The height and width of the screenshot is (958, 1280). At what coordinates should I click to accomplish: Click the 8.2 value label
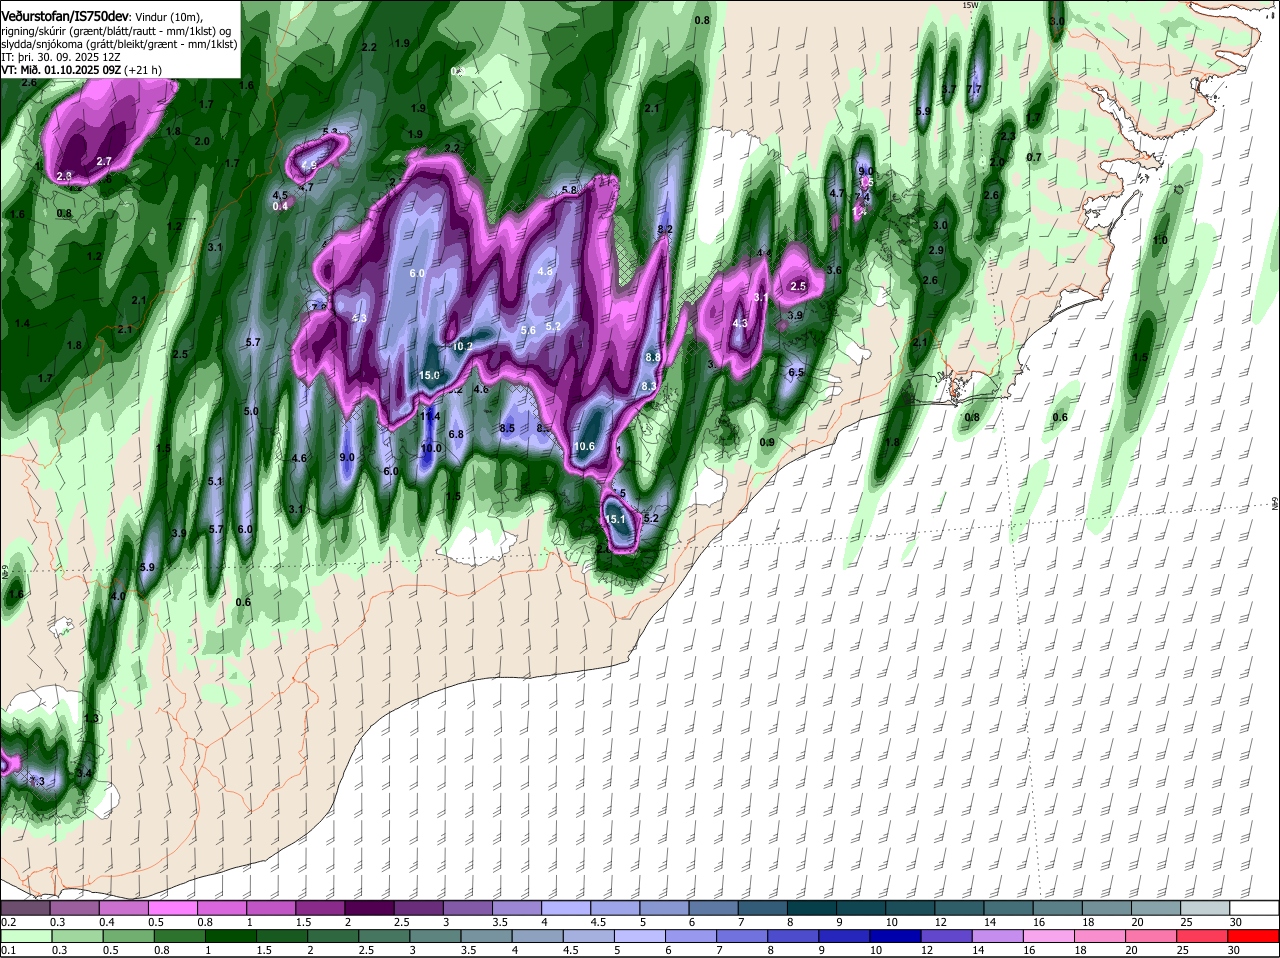[x=665, y=229]
